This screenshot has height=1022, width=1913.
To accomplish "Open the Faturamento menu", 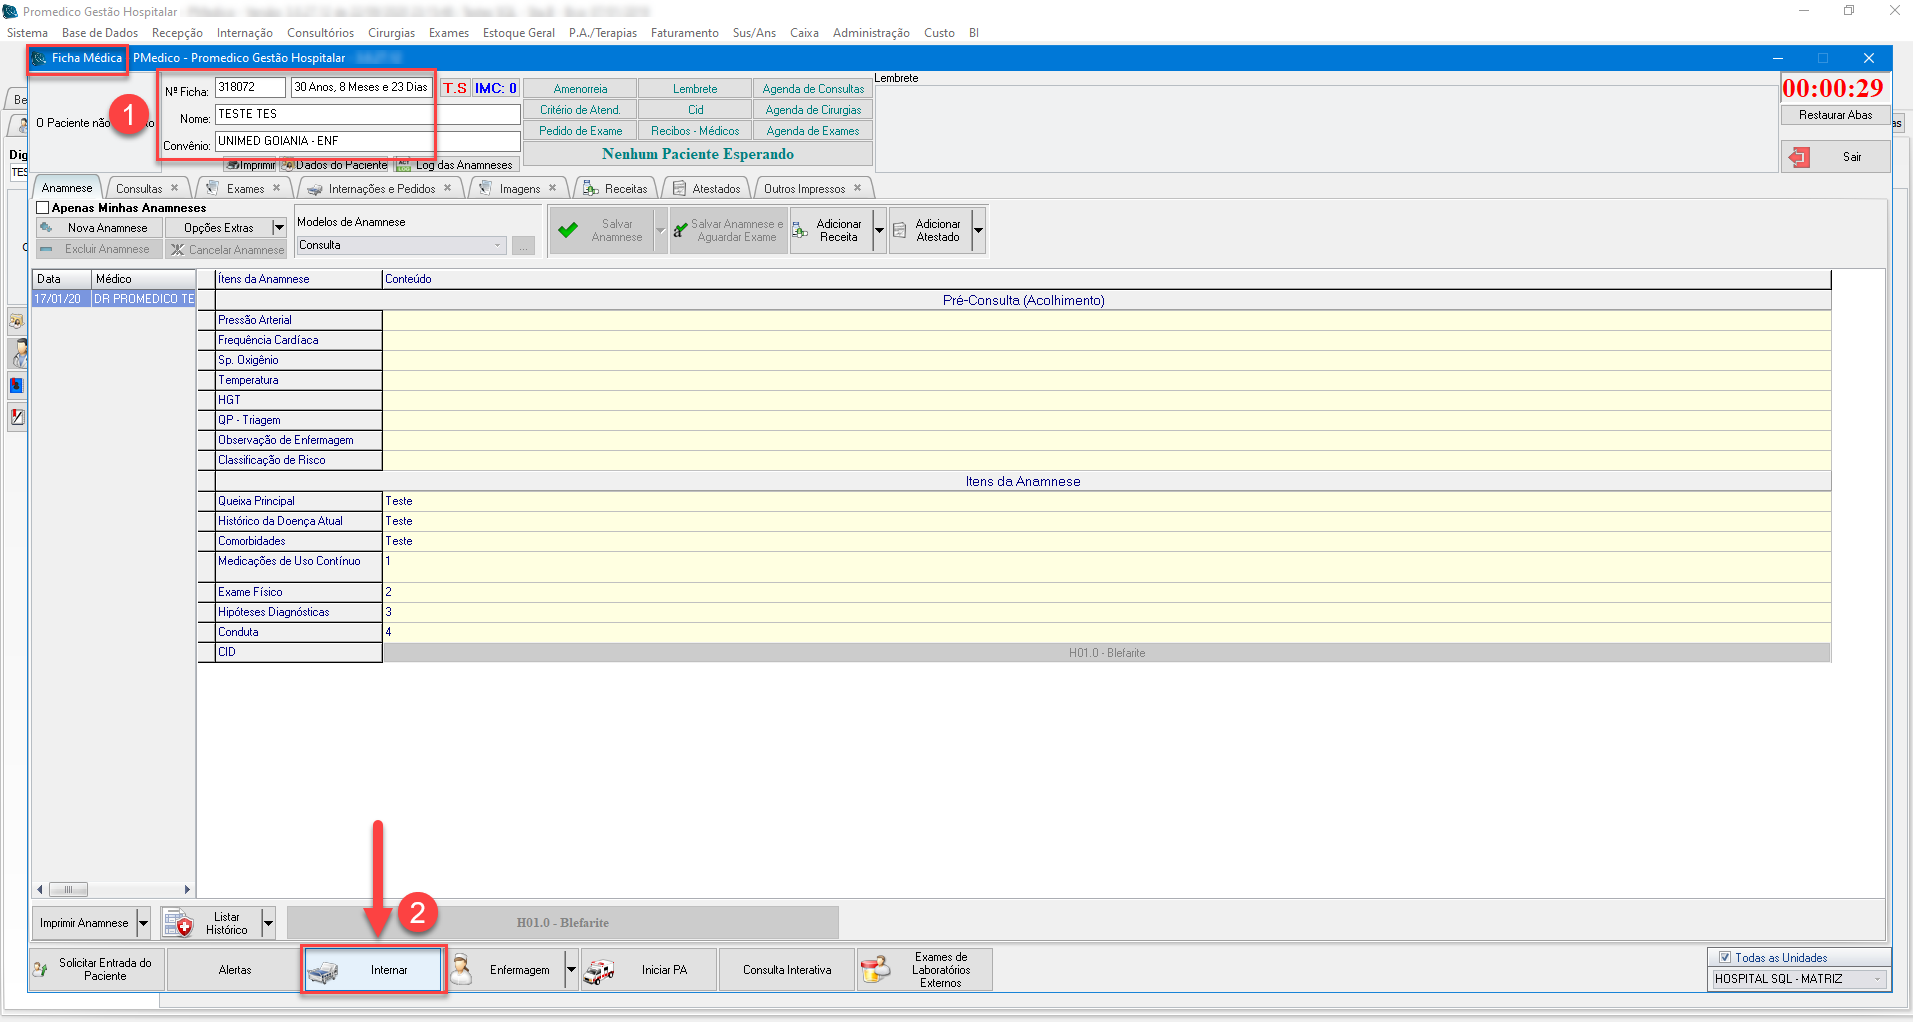I will (x=684, y=33).
